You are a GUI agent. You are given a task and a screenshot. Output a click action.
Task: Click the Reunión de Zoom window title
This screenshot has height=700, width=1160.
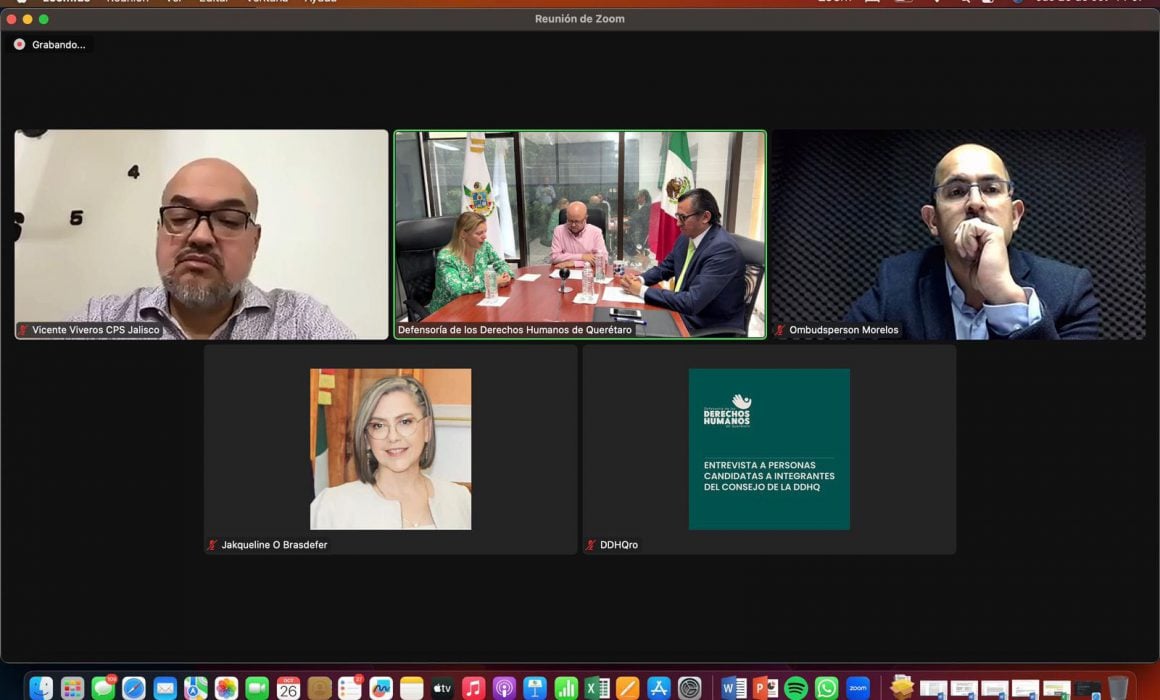point(580,19)
